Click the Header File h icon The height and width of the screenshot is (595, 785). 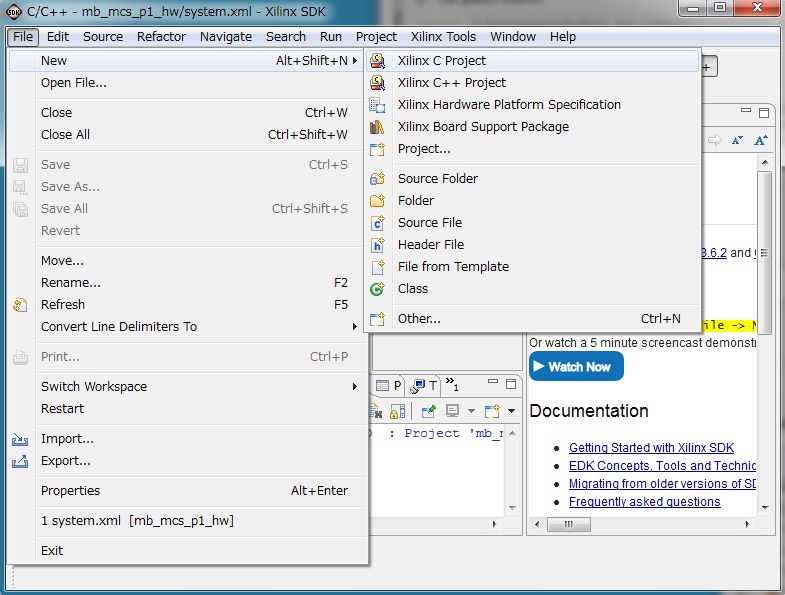[377, 244]
